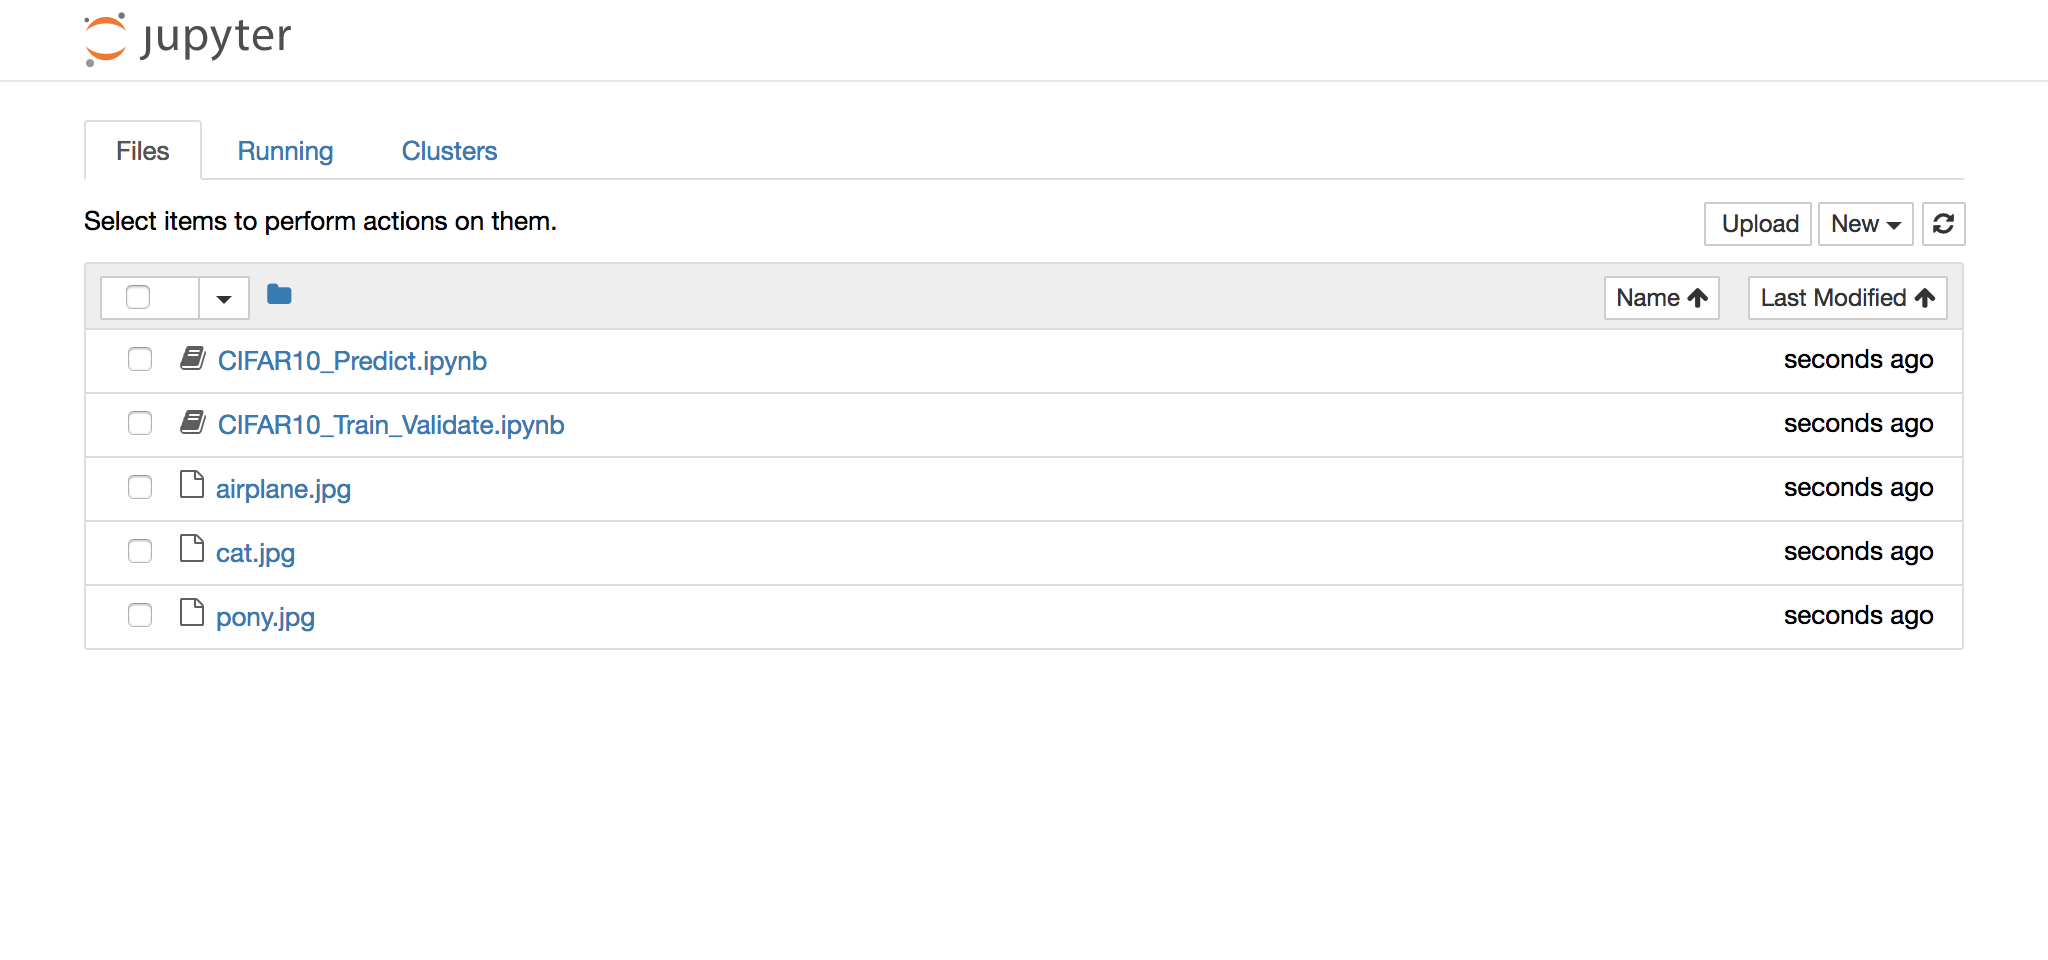This screenshot has height=960, width=2048.
Task: Sort files by Last Modified
Action: coord(1846,297)
